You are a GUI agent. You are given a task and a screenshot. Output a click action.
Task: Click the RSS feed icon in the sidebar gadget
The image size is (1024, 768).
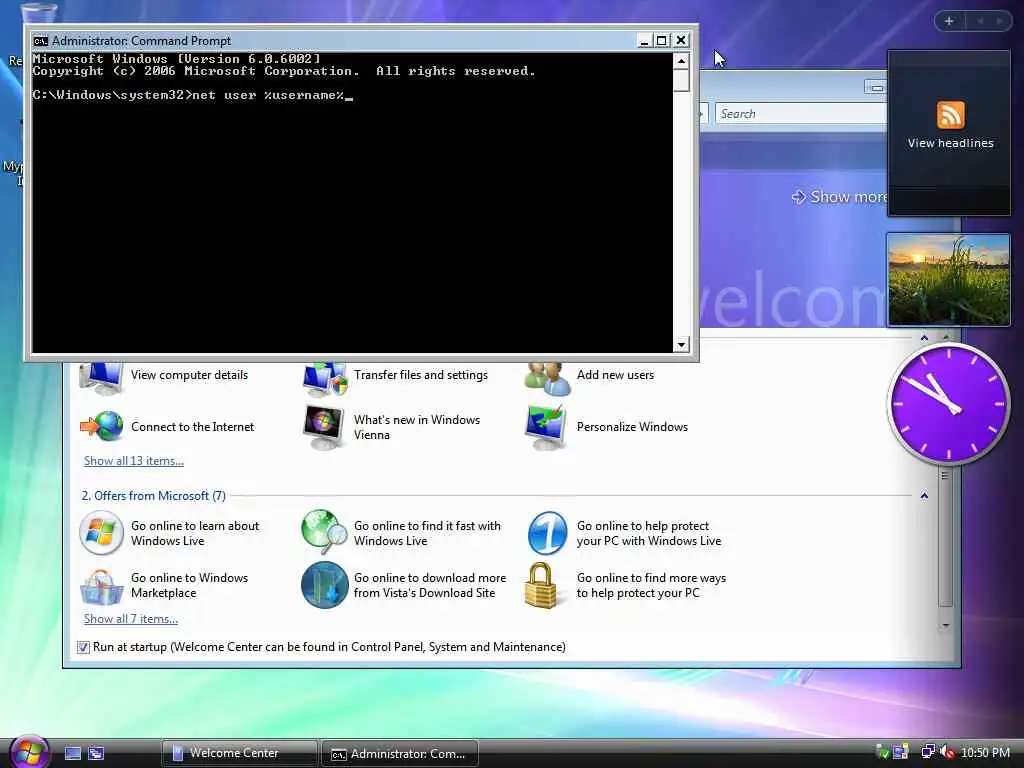(950, 115)
